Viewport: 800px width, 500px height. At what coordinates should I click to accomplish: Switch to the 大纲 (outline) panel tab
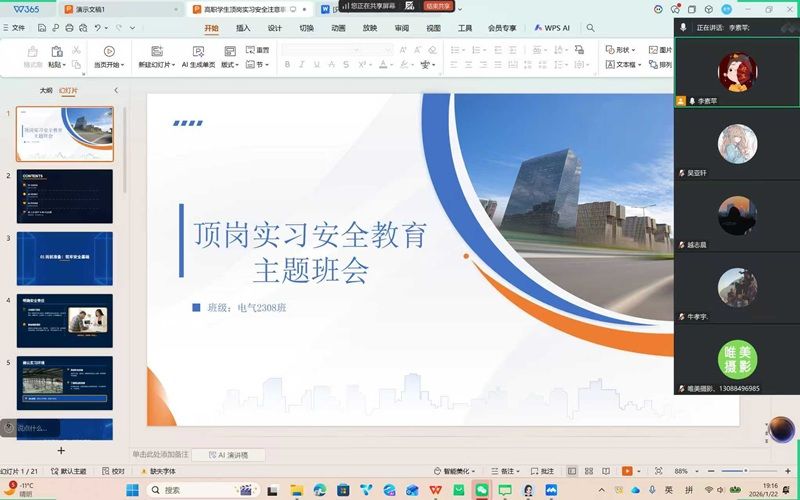[x=46, y=90]
